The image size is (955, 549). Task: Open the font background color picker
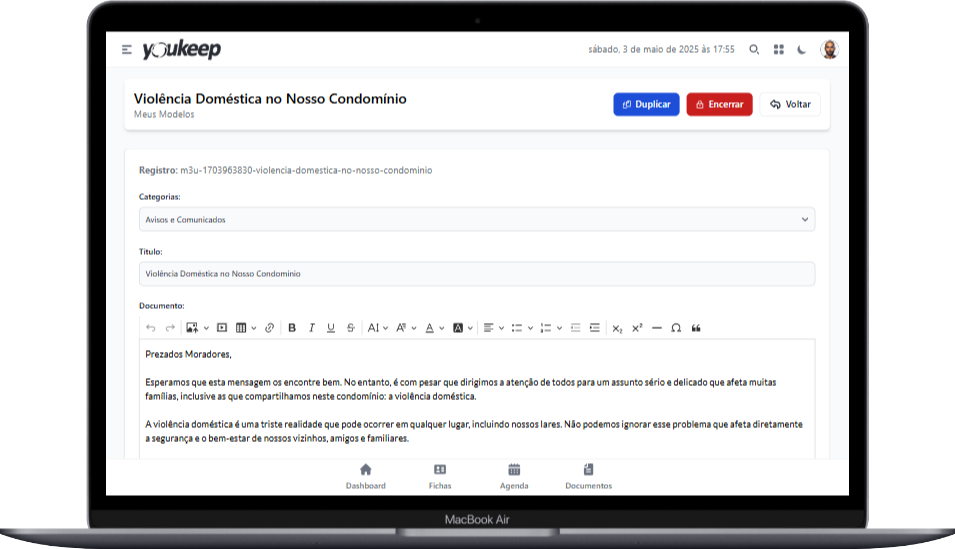pyautogui.click(x=463, y=328)
